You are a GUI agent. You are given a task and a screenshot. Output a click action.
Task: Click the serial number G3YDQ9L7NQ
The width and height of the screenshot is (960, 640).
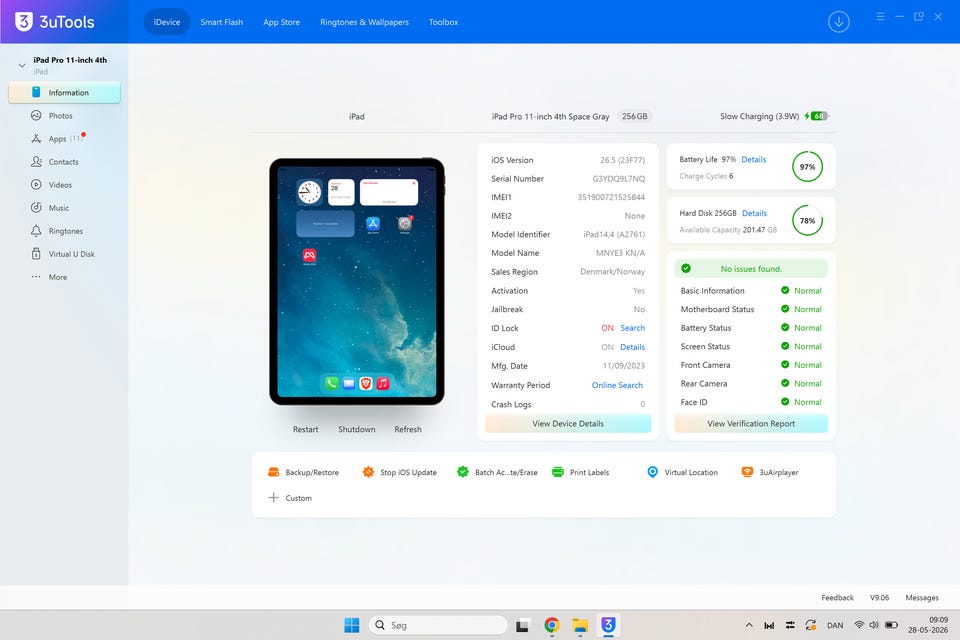click(618, 179)
